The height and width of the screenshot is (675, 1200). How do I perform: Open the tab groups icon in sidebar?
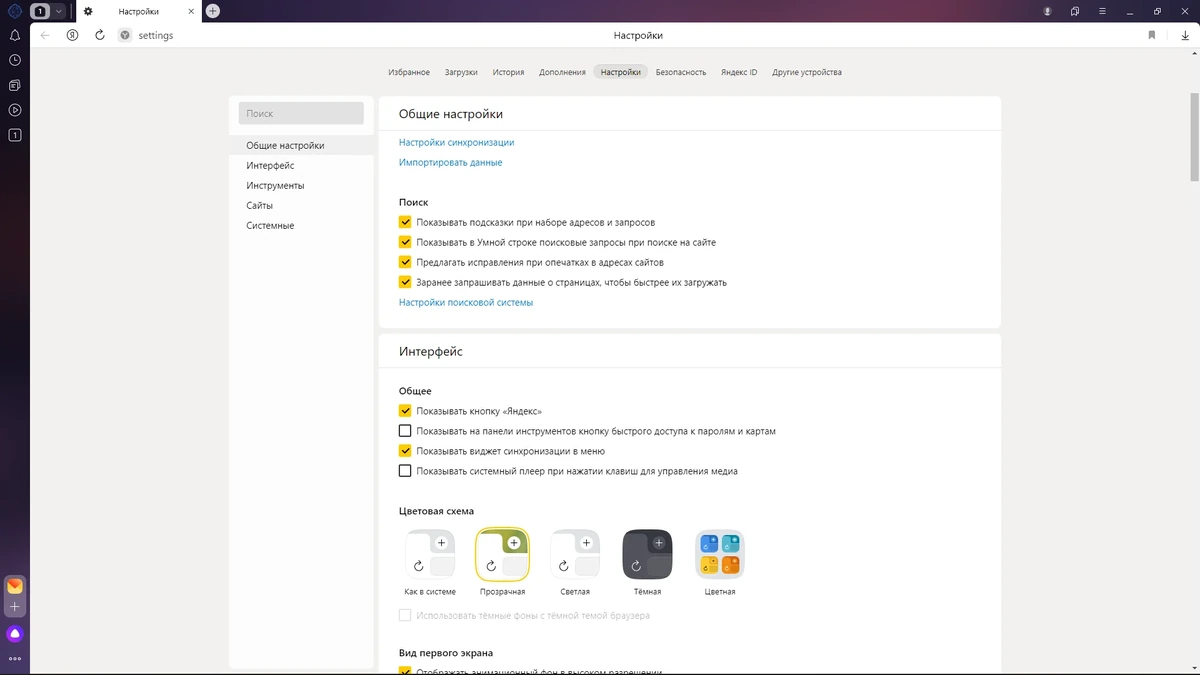point(15,85)
